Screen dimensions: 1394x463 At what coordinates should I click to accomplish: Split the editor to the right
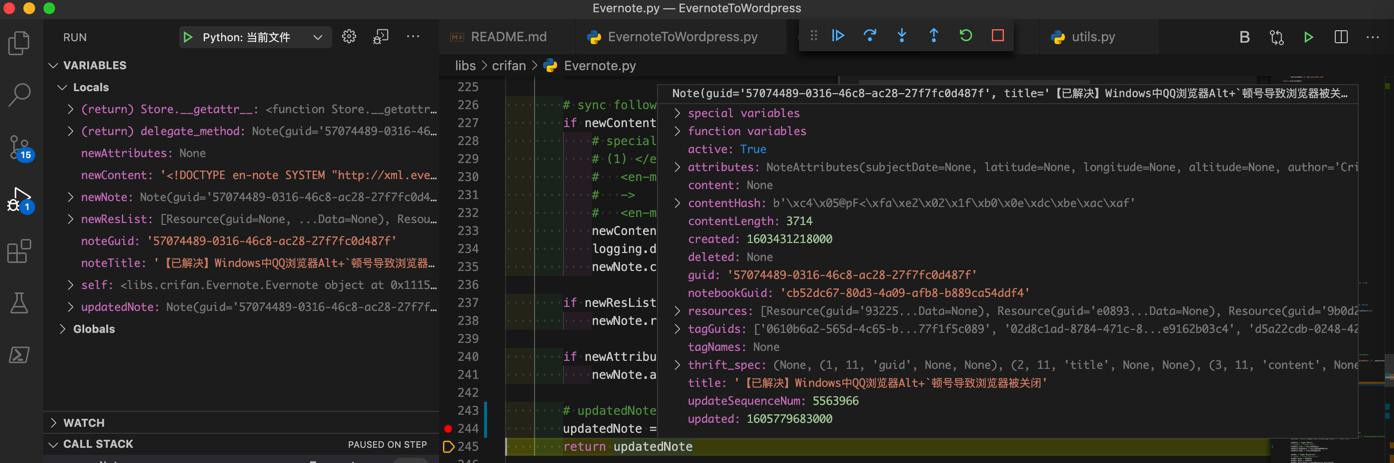pos(1341,37)
